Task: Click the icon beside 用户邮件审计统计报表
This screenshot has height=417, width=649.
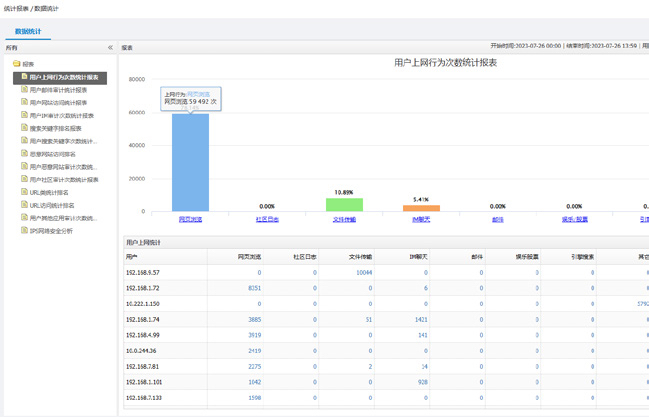Action: point(24,90)
